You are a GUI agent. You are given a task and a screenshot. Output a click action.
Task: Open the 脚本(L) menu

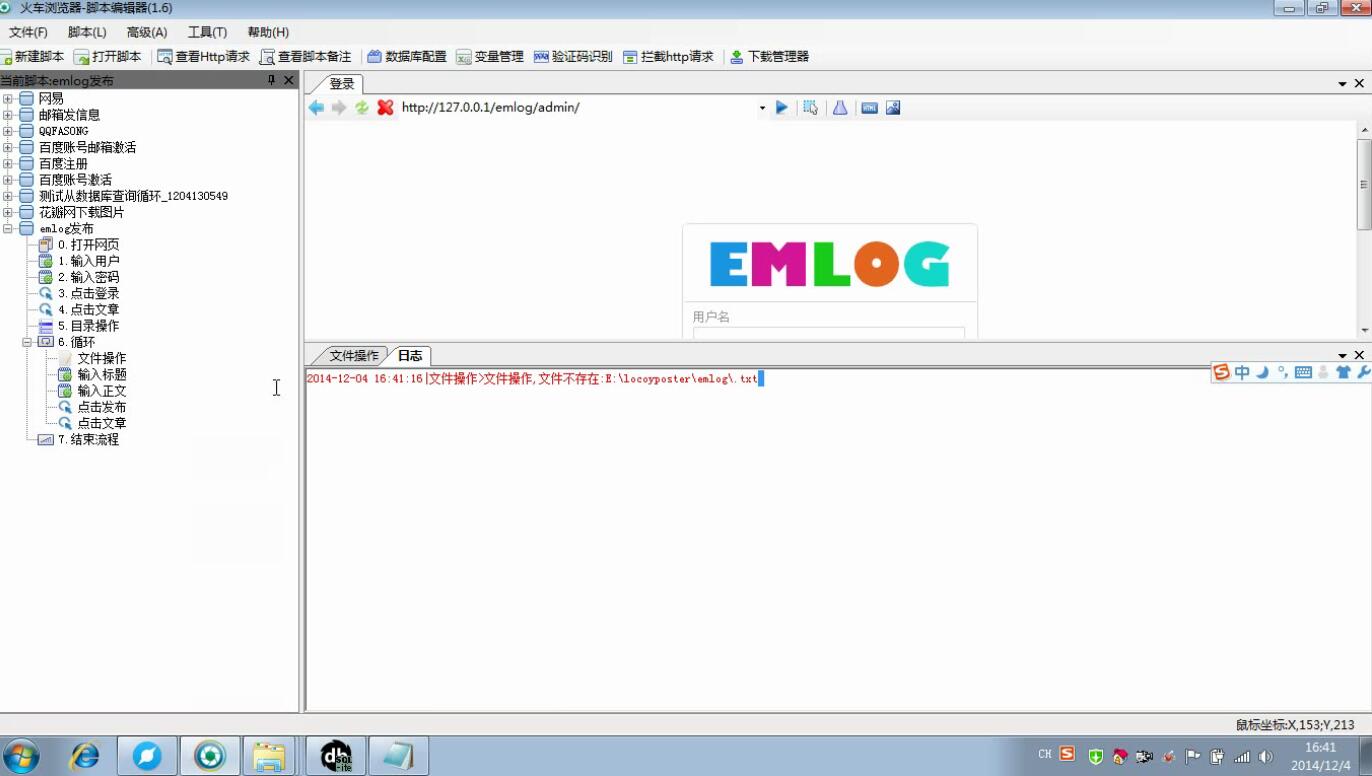pyautogui.click(x=87, y=32)
